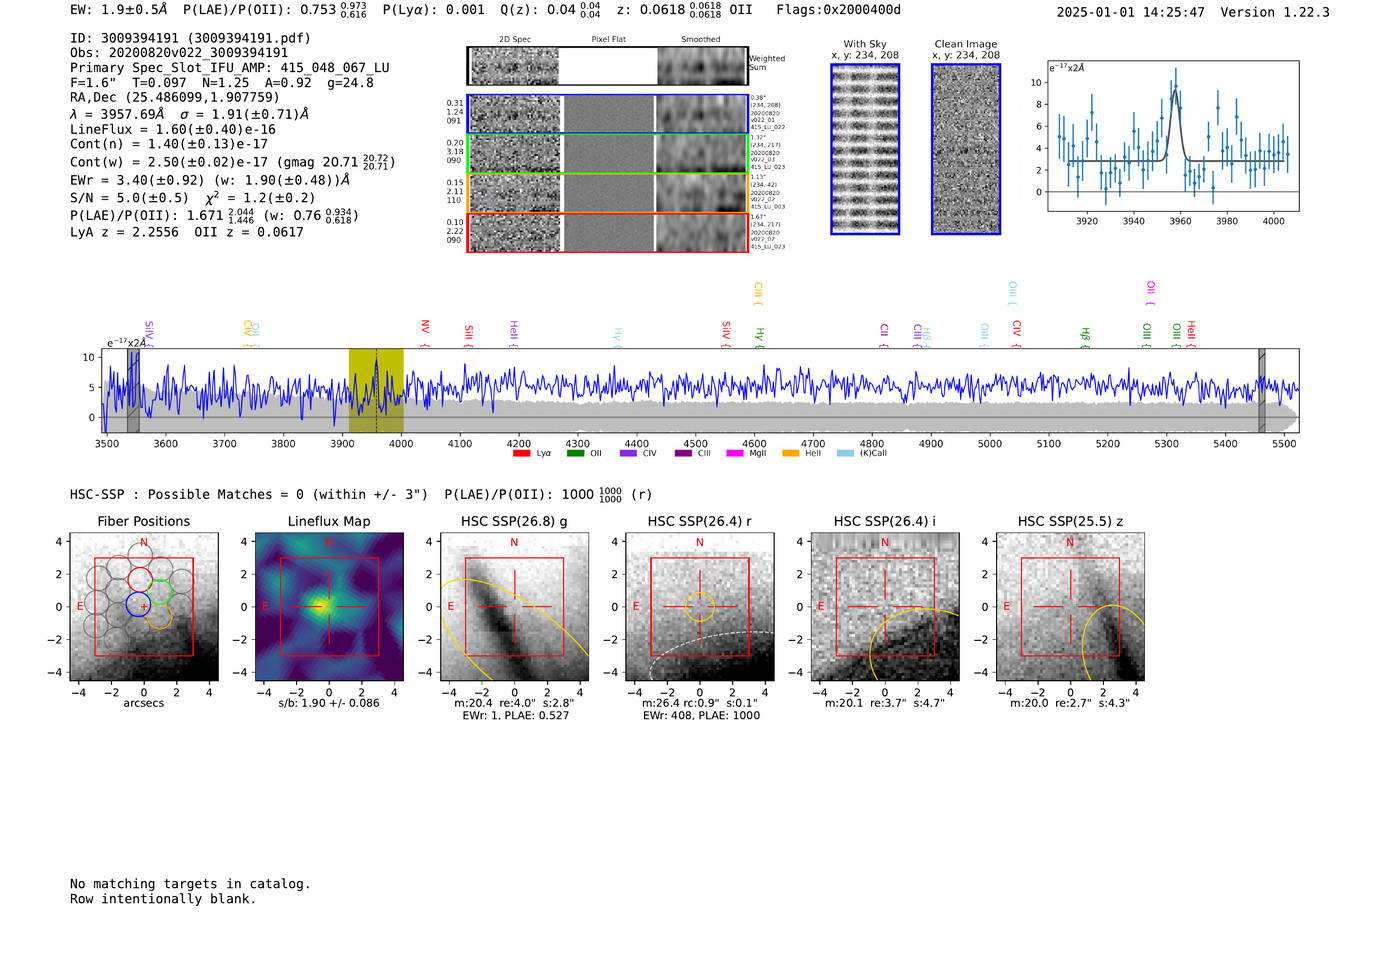The width and height of the screenshot is (1400, 953).
Task: Select the green-bordered 2D spectrum fiber row
Action: tap(608, 154)
